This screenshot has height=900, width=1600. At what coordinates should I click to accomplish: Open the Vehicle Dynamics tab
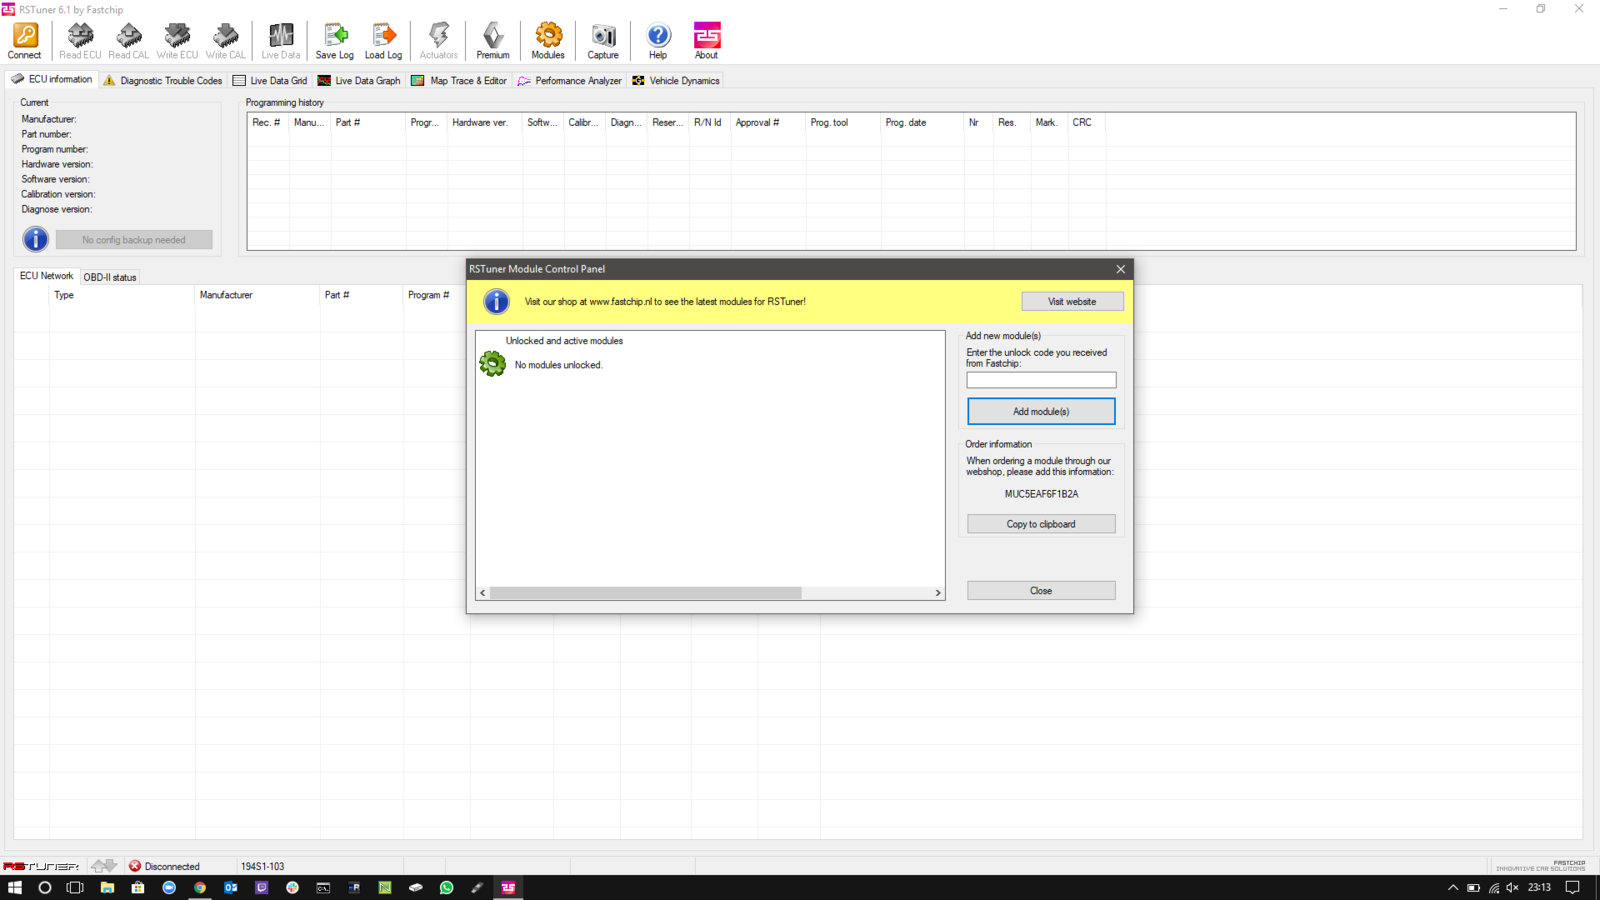676,81
